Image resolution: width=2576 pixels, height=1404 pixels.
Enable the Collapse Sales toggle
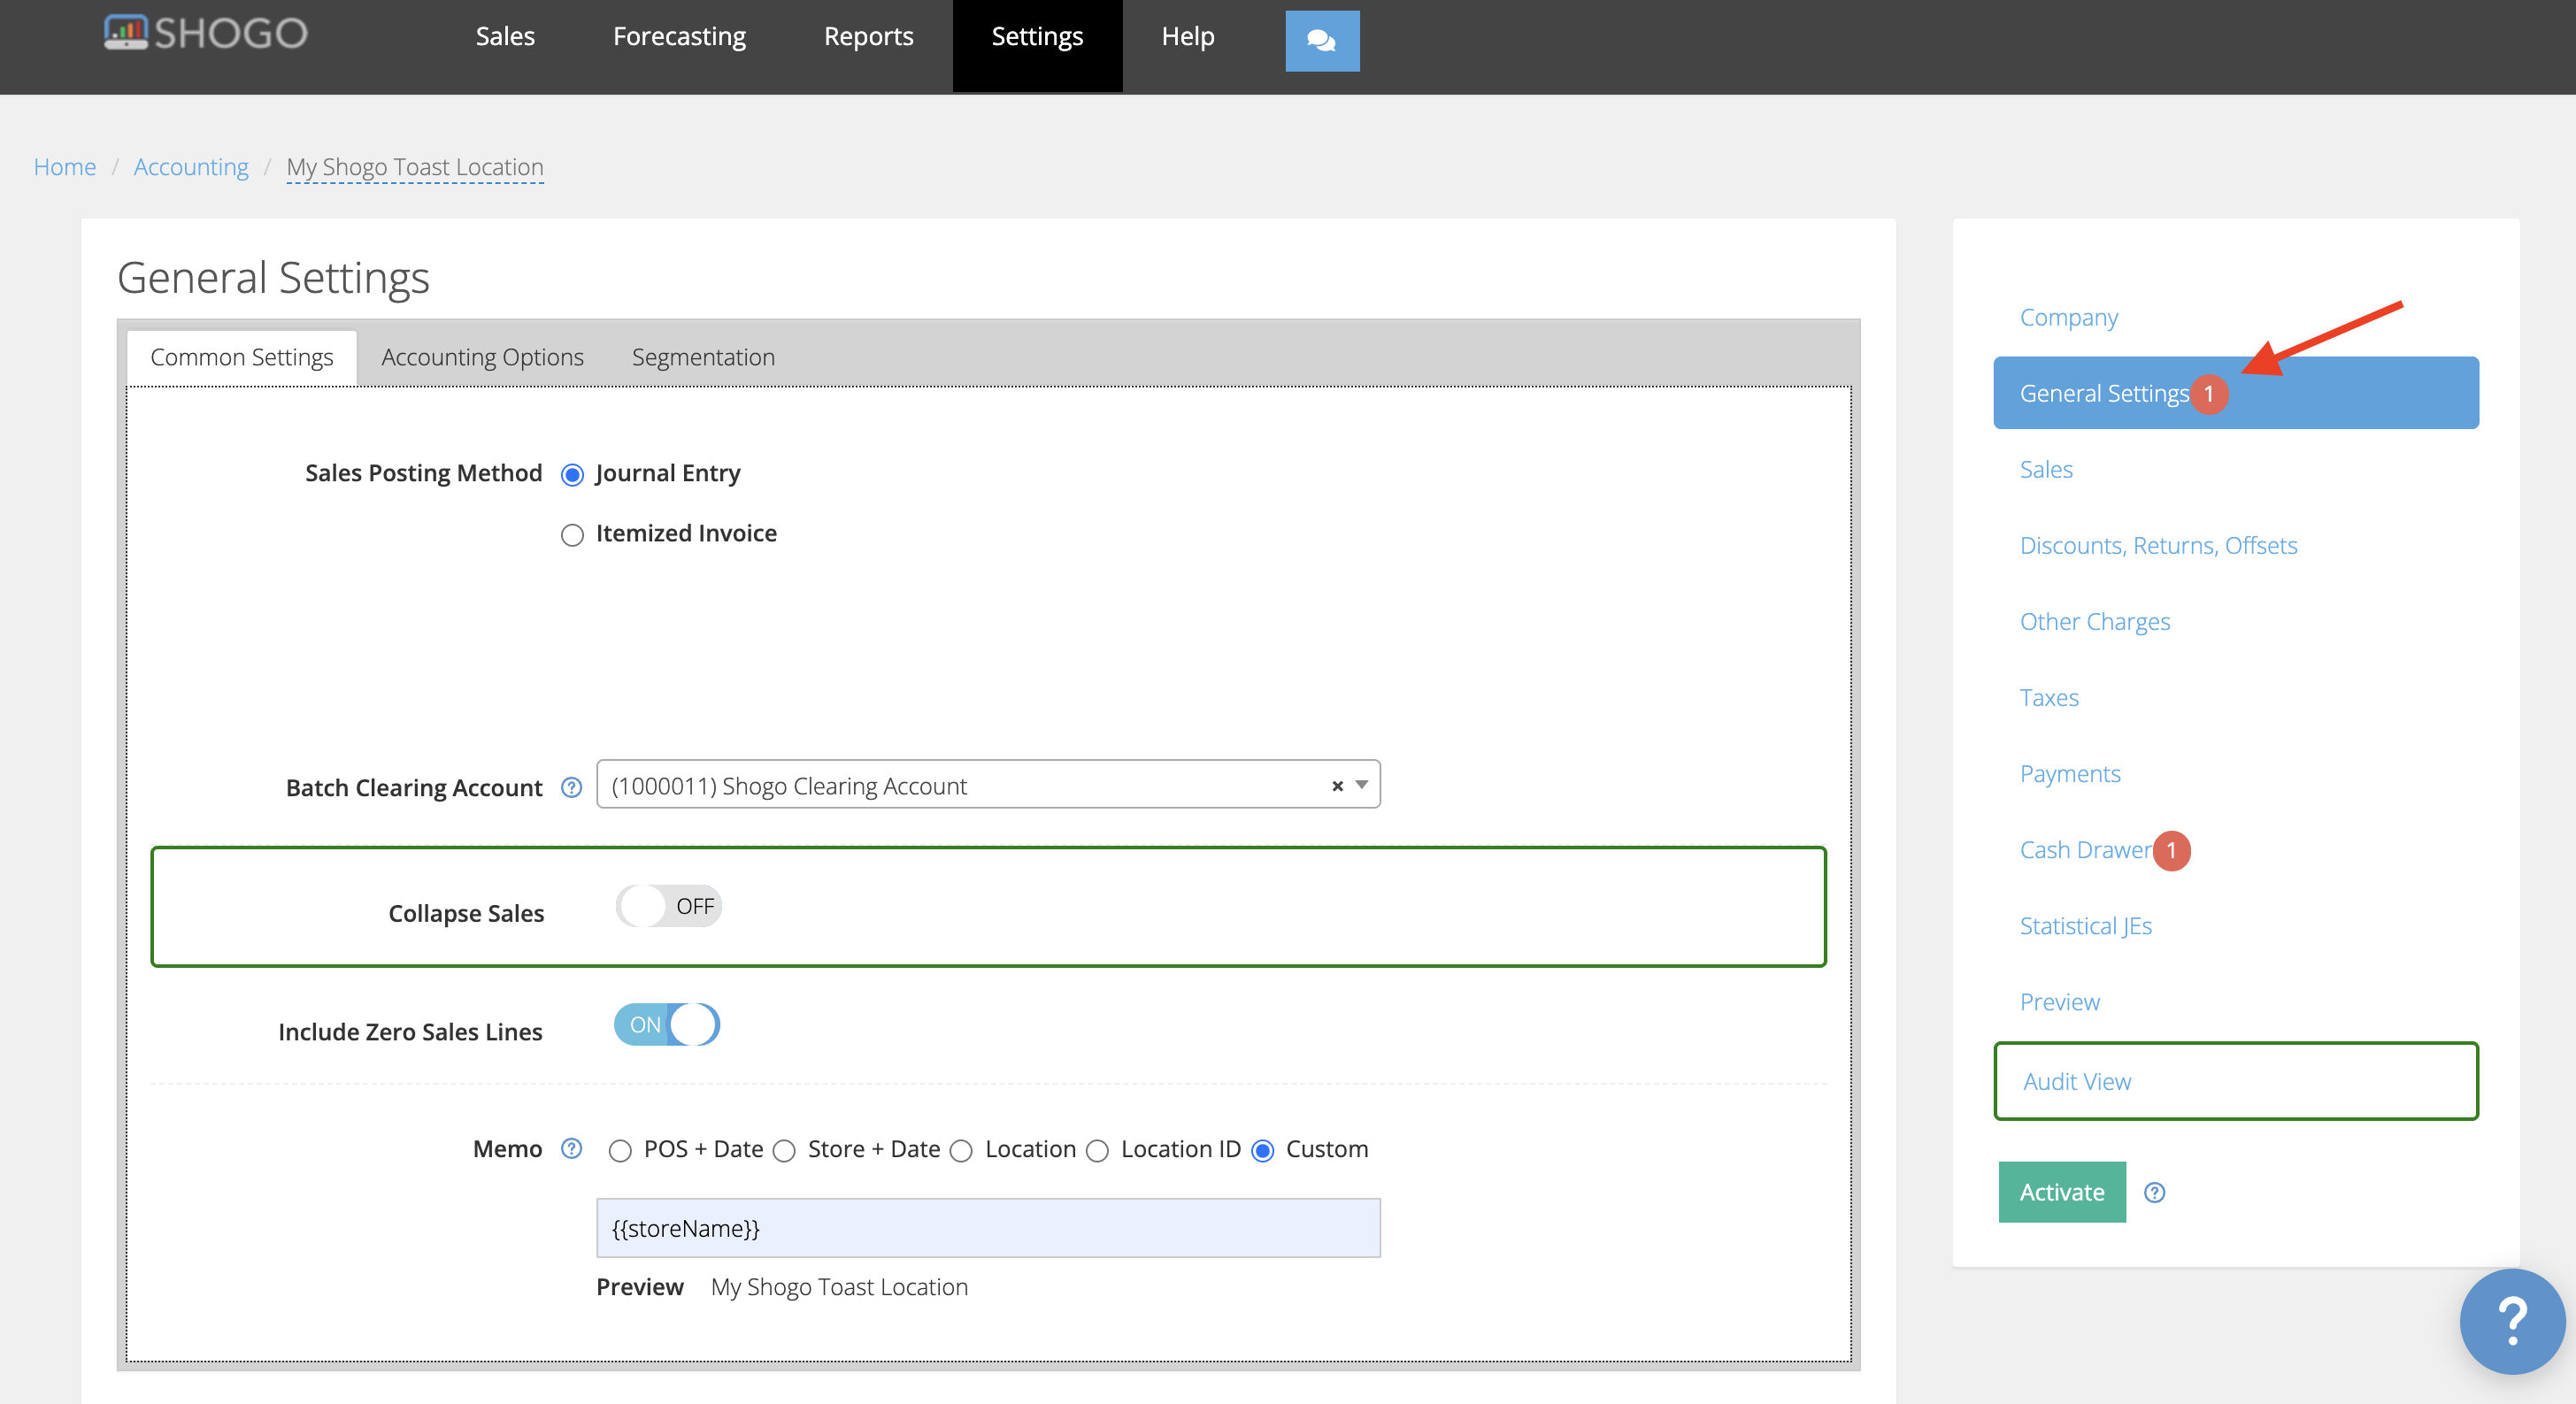(x=668, y=906)
